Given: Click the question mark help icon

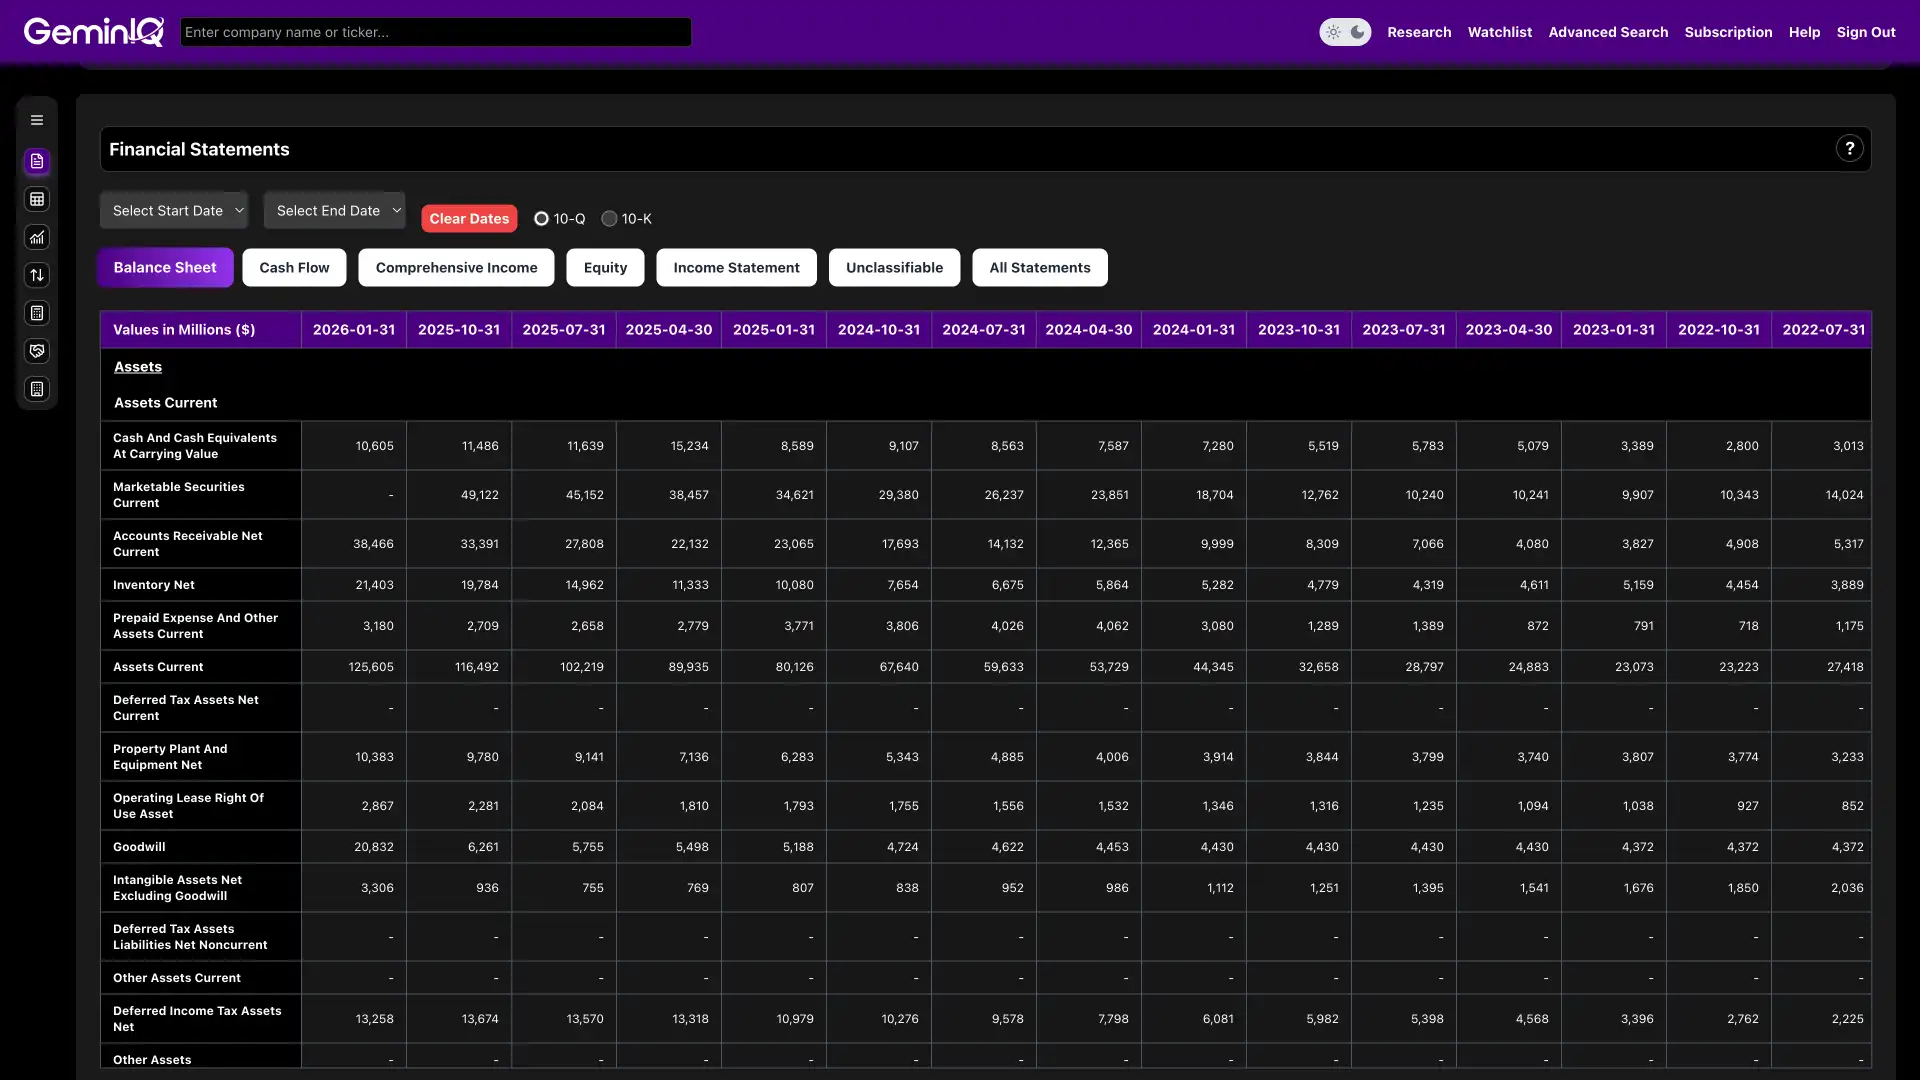Looking at the screenshot, I should coord(1849,149).
